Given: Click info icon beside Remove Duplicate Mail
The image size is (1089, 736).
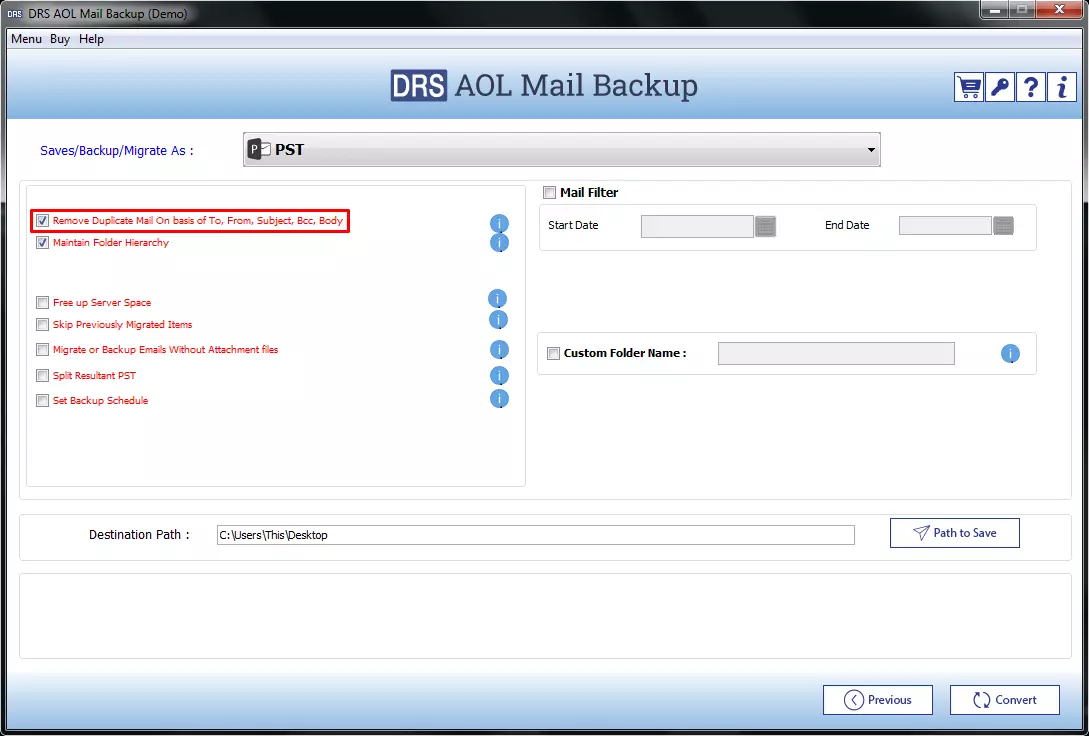Looking at the screenshot, I should point(499,224).
